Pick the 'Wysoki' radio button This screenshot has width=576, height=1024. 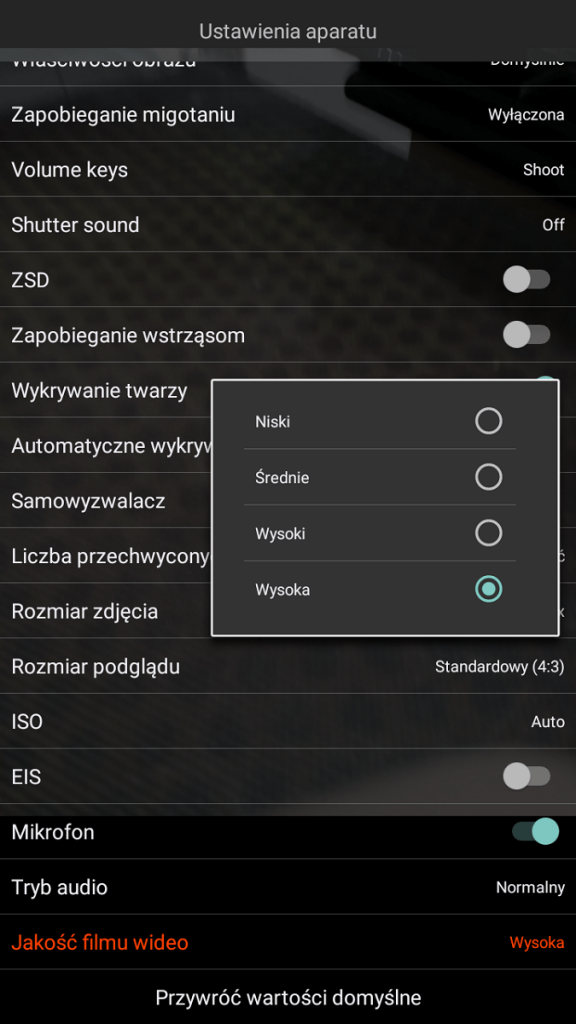(x=488, y=533)
